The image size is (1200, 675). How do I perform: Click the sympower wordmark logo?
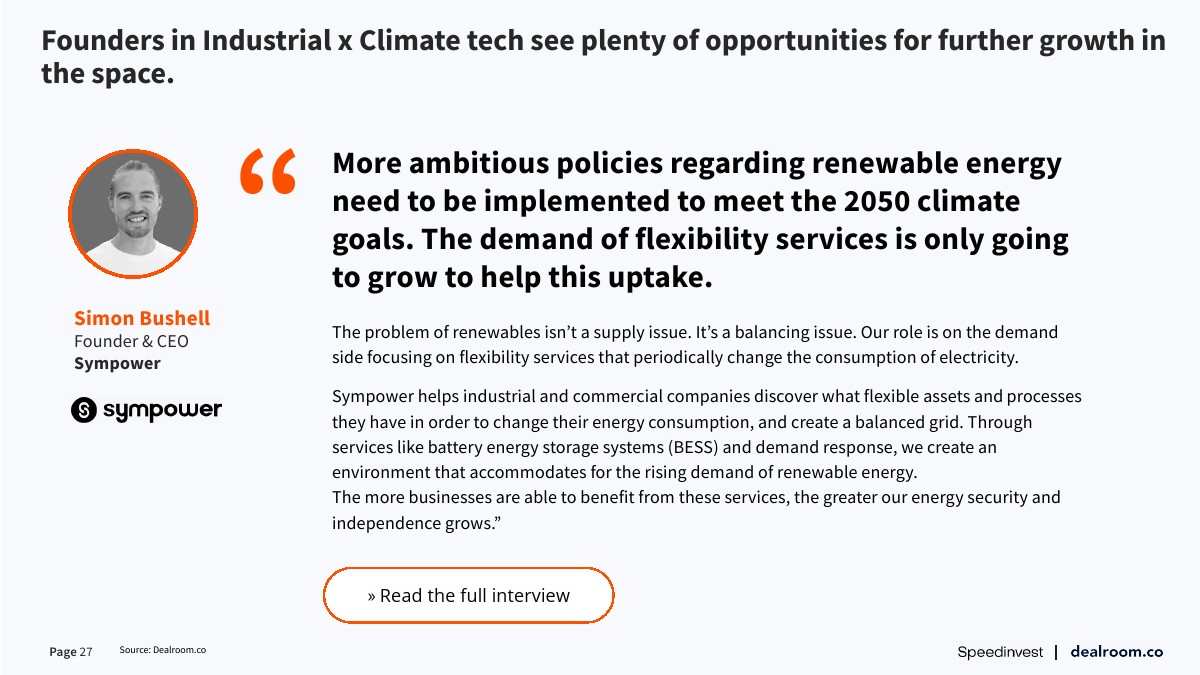pyautogui.click(x=162, y=410)
